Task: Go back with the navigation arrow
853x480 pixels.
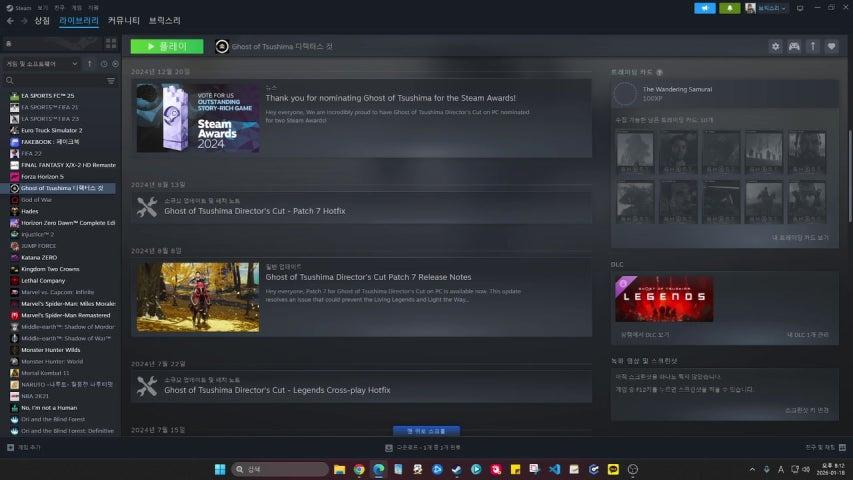Action: 10,21
